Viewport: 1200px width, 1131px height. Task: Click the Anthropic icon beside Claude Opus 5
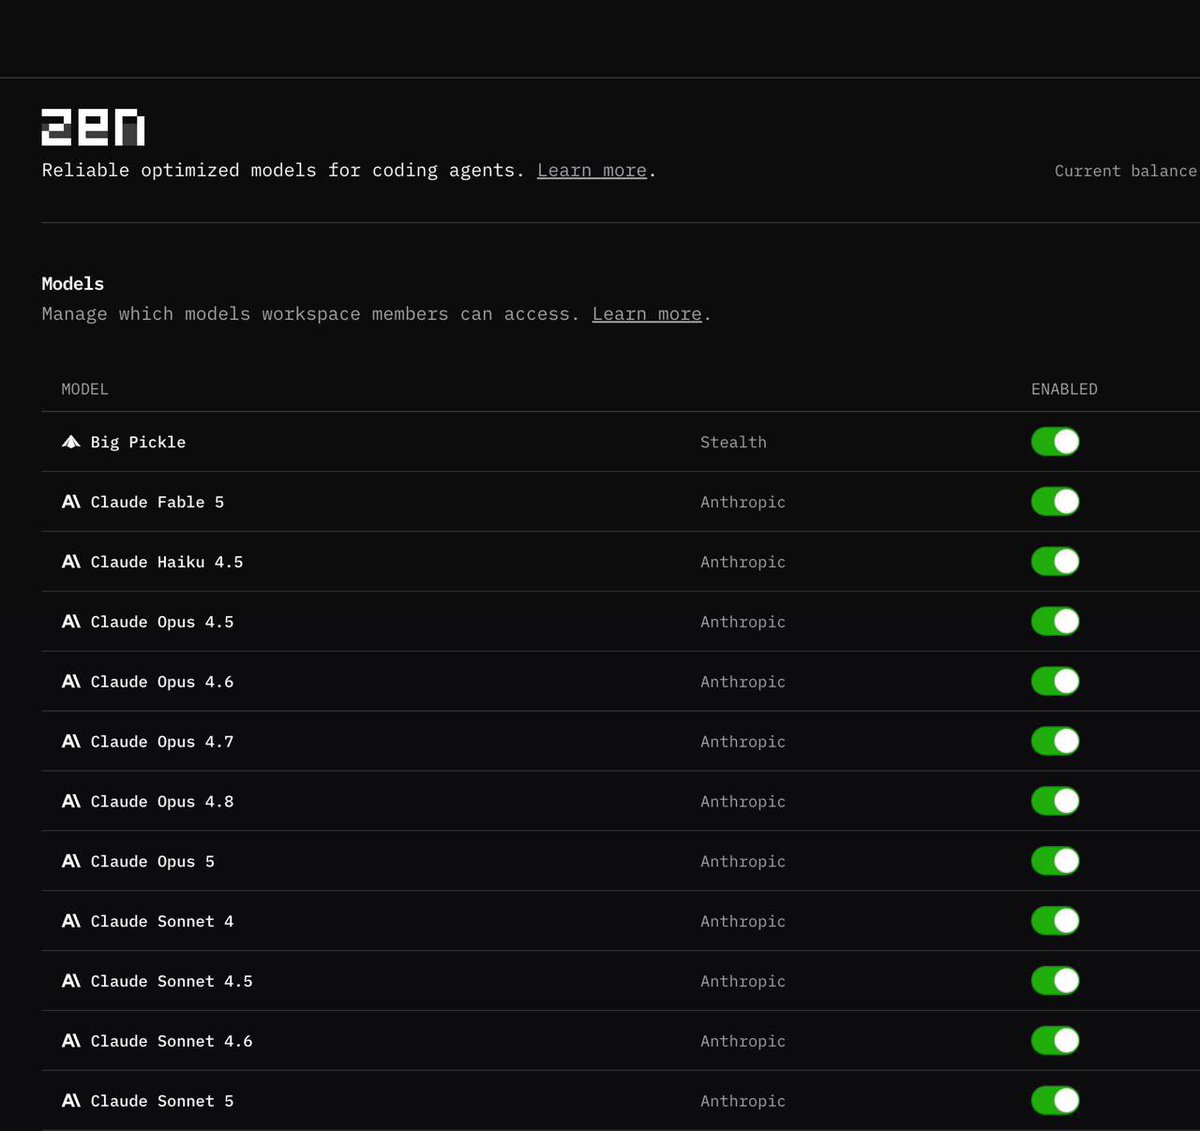click(x=71, y=862)
